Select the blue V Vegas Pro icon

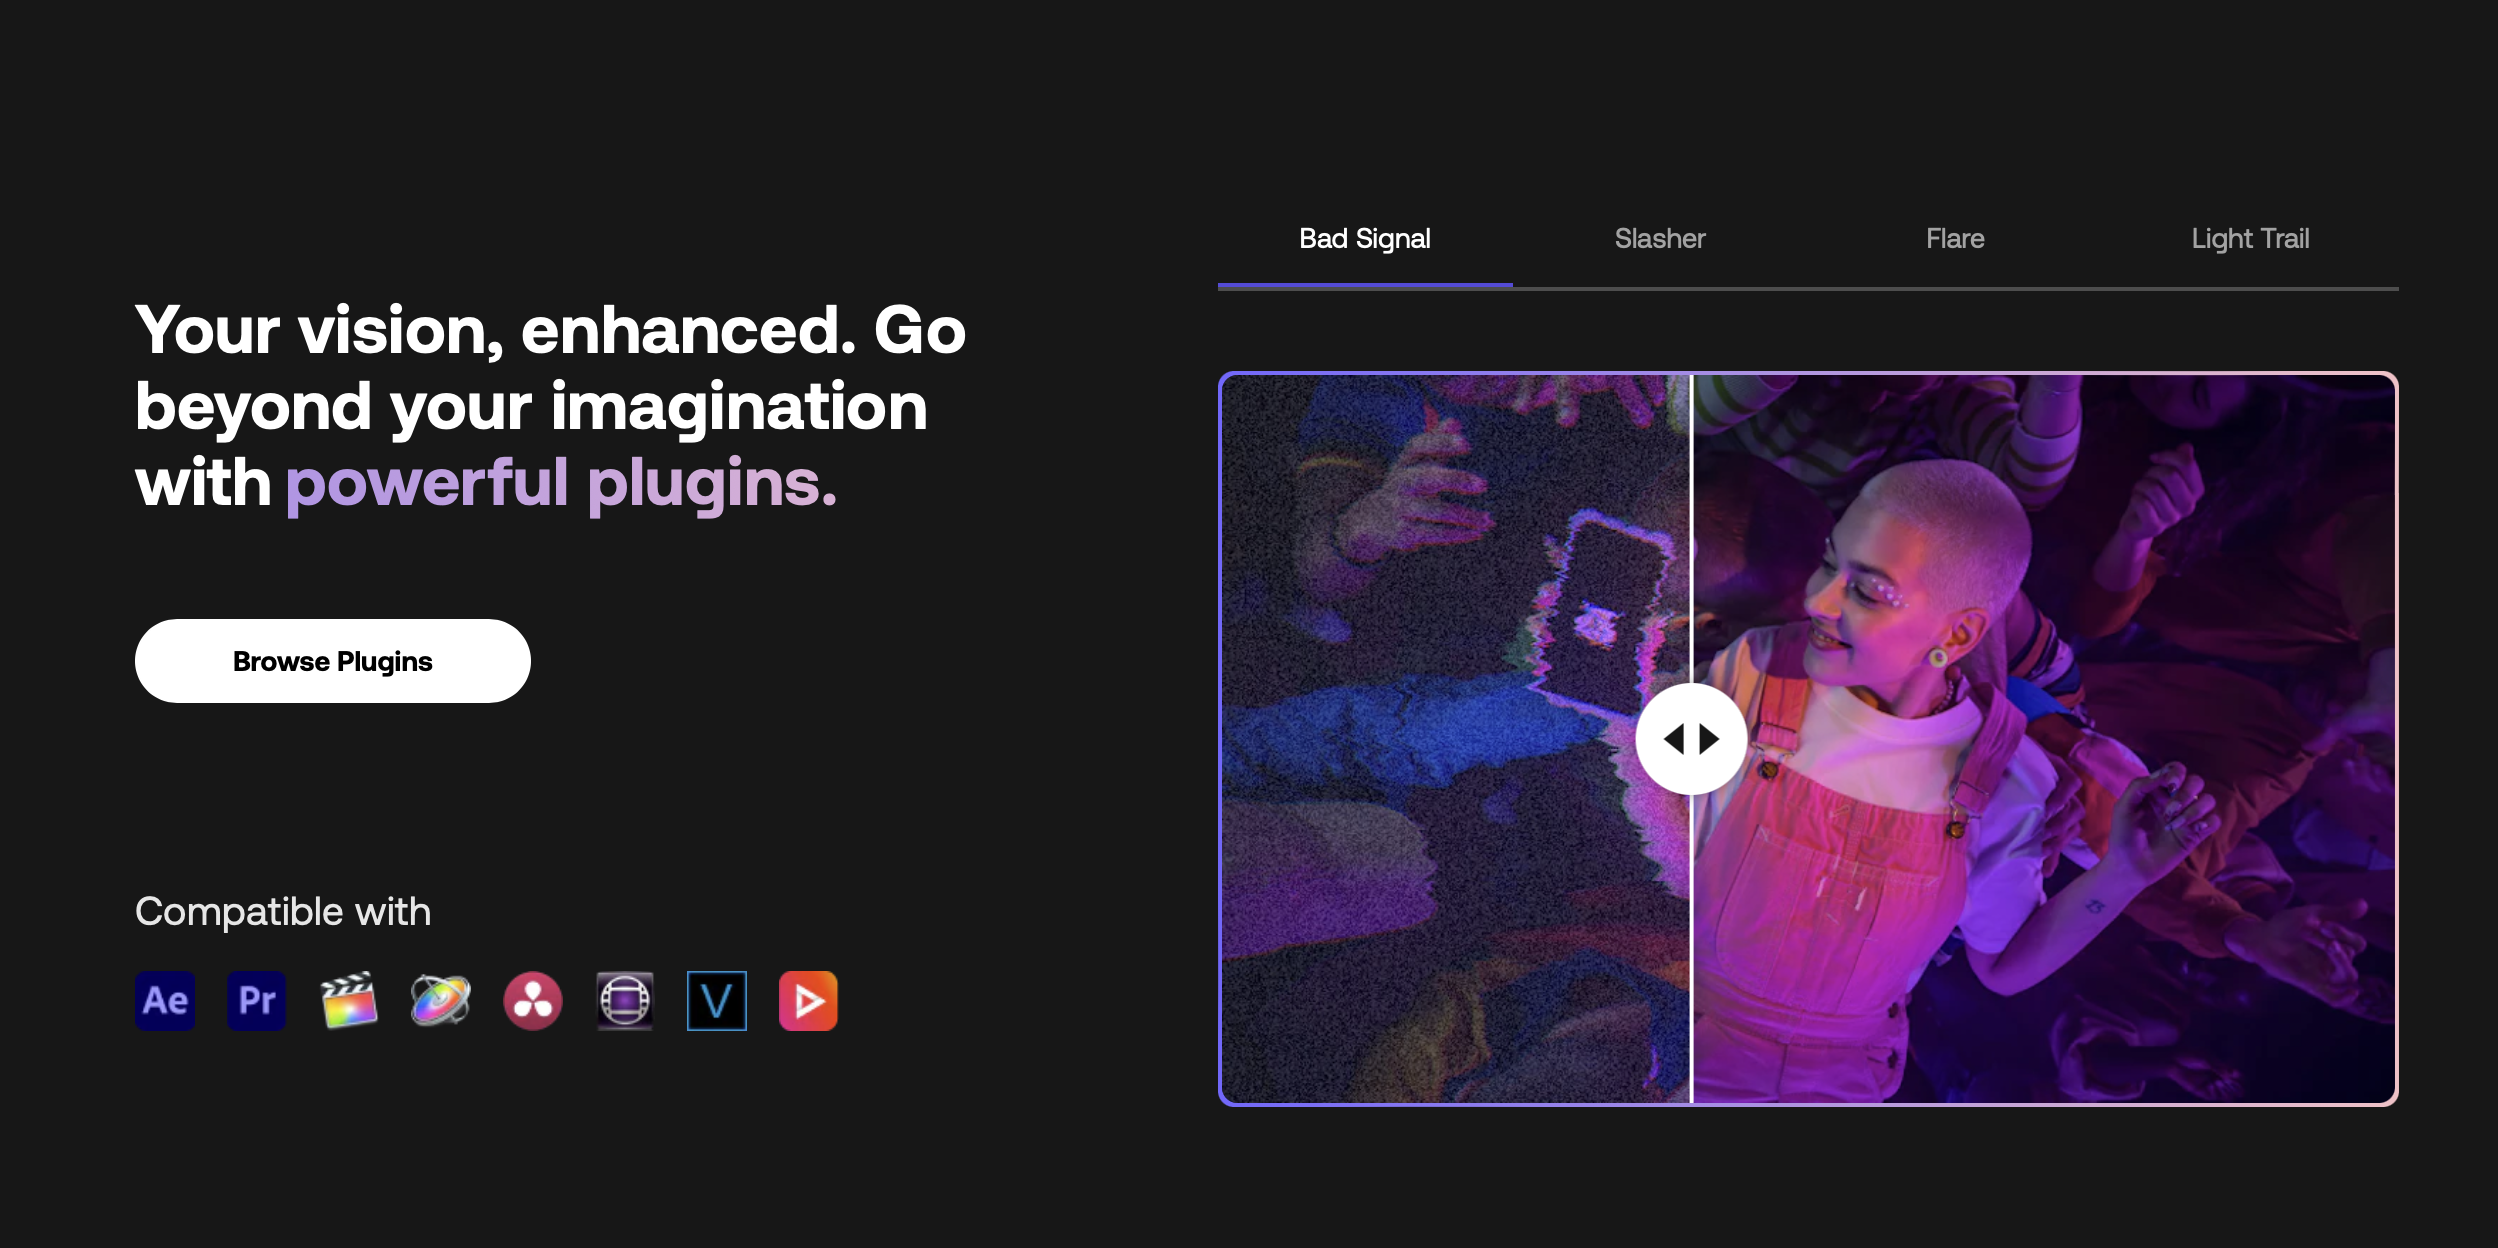pyautogui.click(x=716, y=1000)
